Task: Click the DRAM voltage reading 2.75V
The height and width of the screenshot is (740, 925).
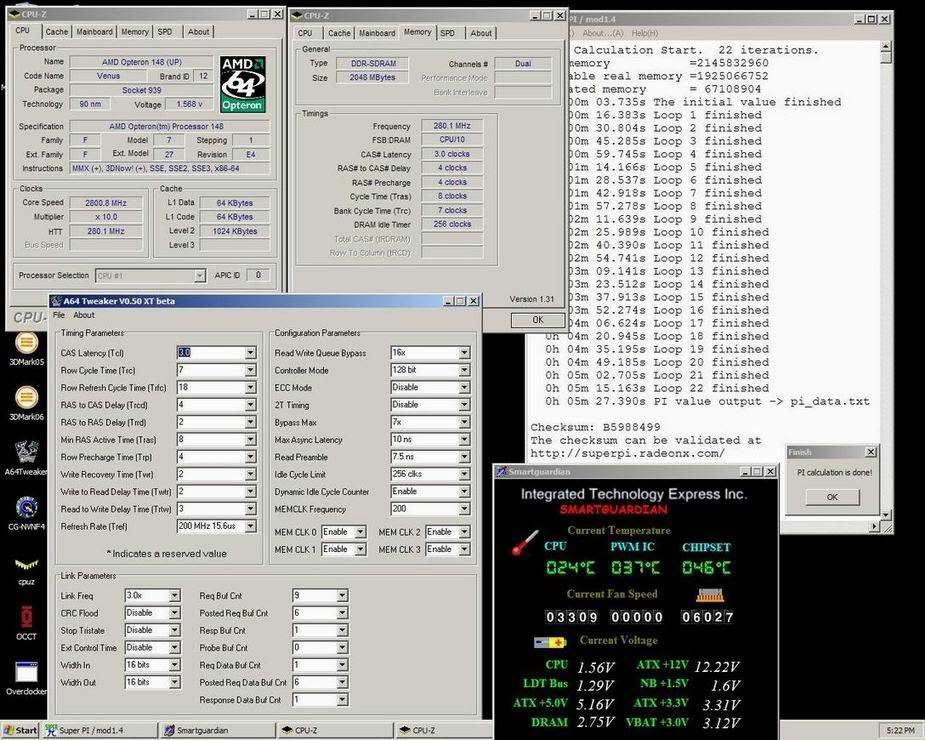Action: pos(596,723)
